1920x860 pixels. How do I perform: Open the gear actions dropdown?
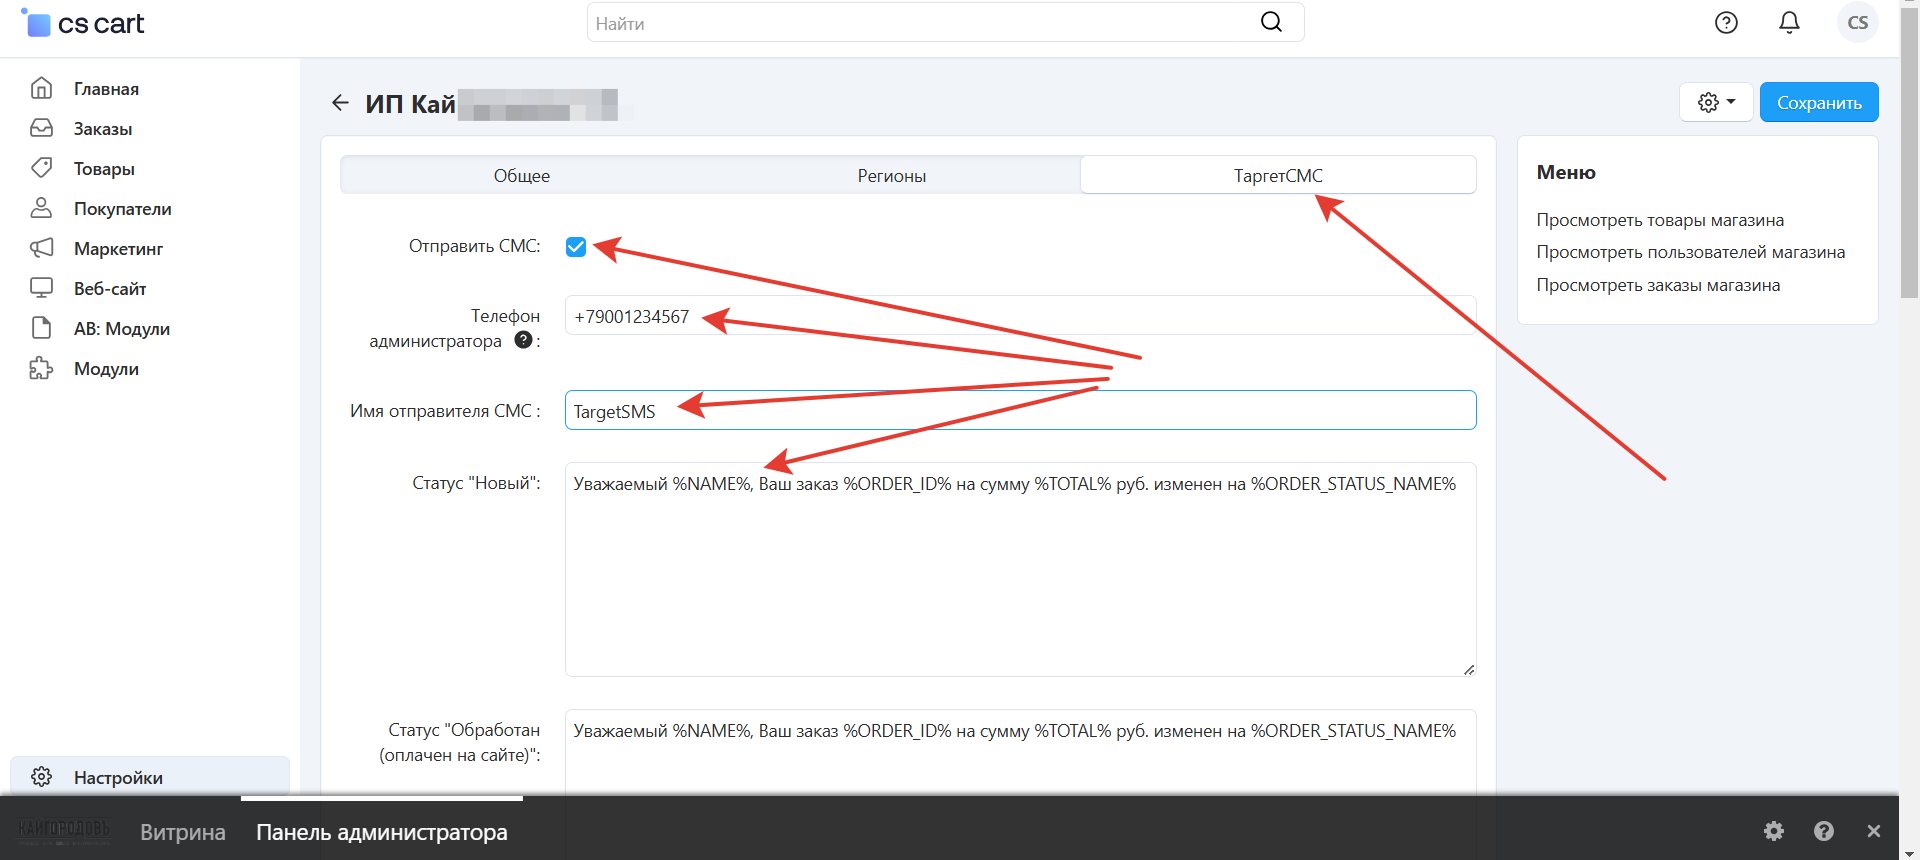coord(1716,102)
